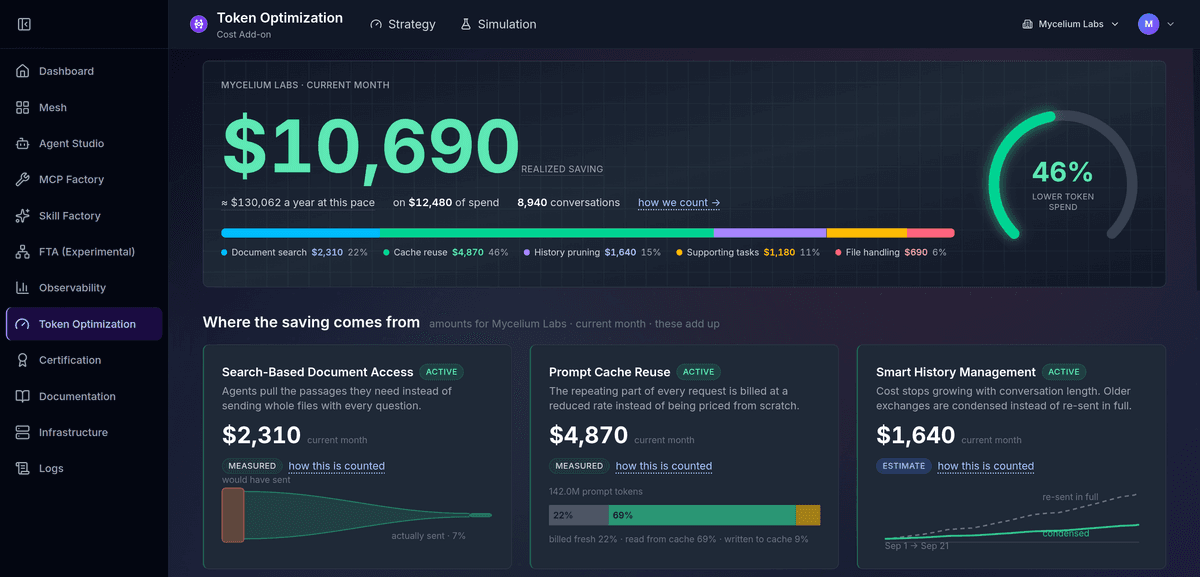Click the yellow Supporting tasks bar segment

(867, 233)
